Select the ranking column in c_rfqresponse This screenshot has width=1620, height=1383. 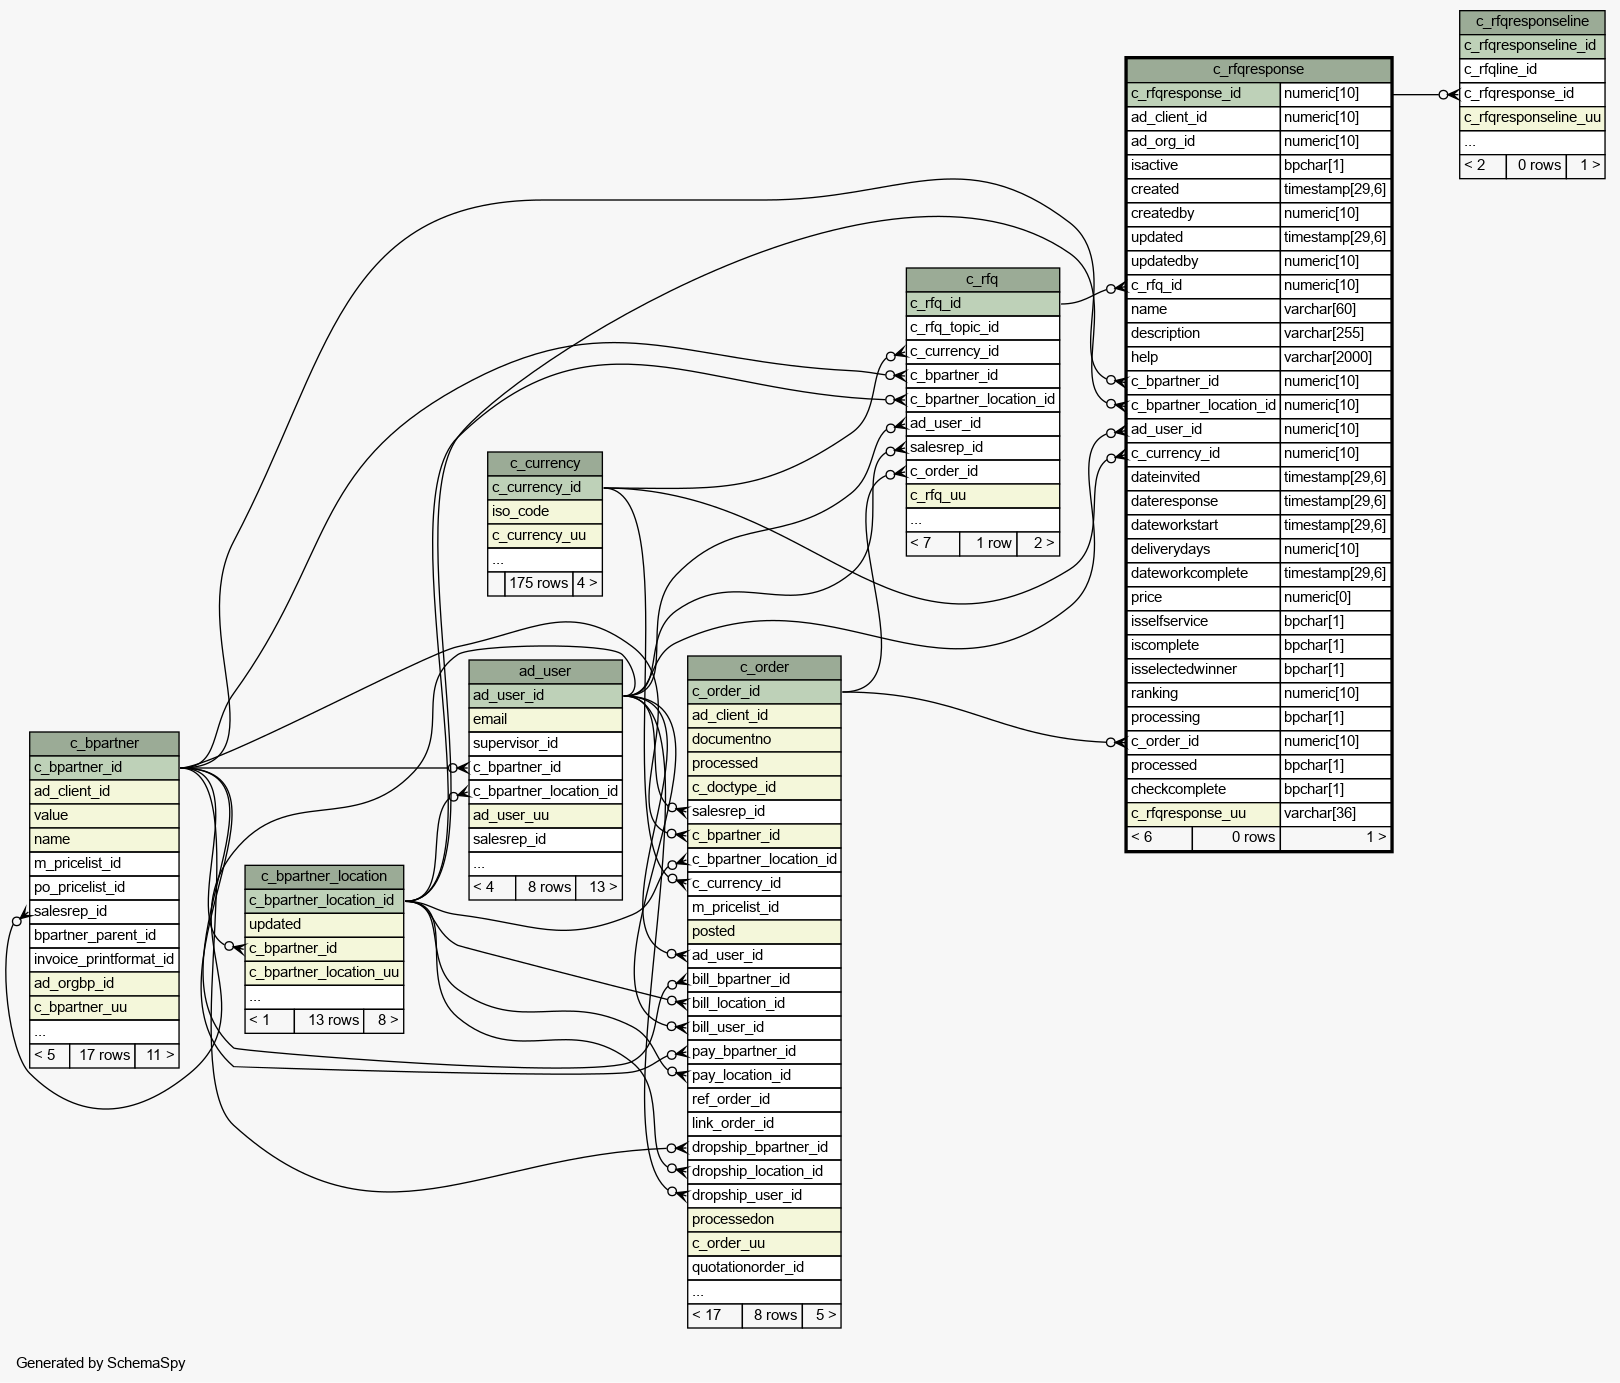point(1203,694)
